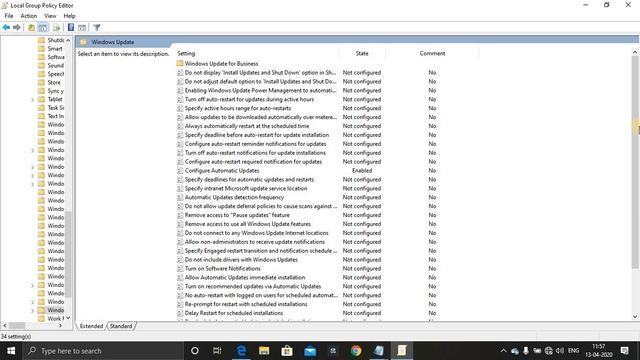
Task: Click the Back arrow toolbar icon
Action: pyautogui.click(x=6, y=28)
